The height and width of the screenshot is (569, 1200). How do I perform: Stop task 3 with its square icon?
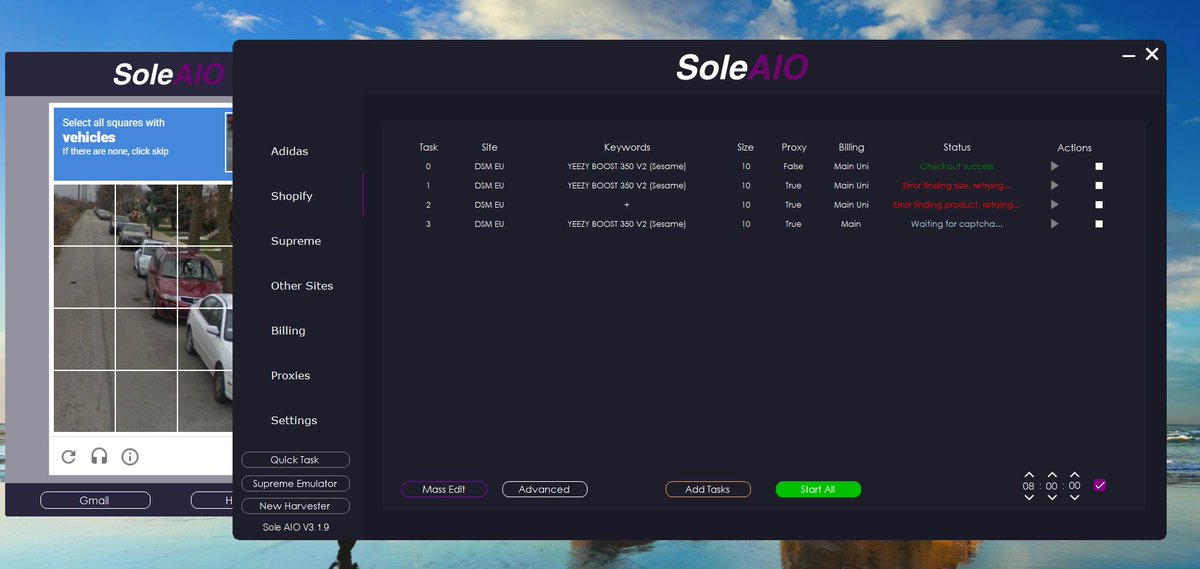(x=1099, y=224)
